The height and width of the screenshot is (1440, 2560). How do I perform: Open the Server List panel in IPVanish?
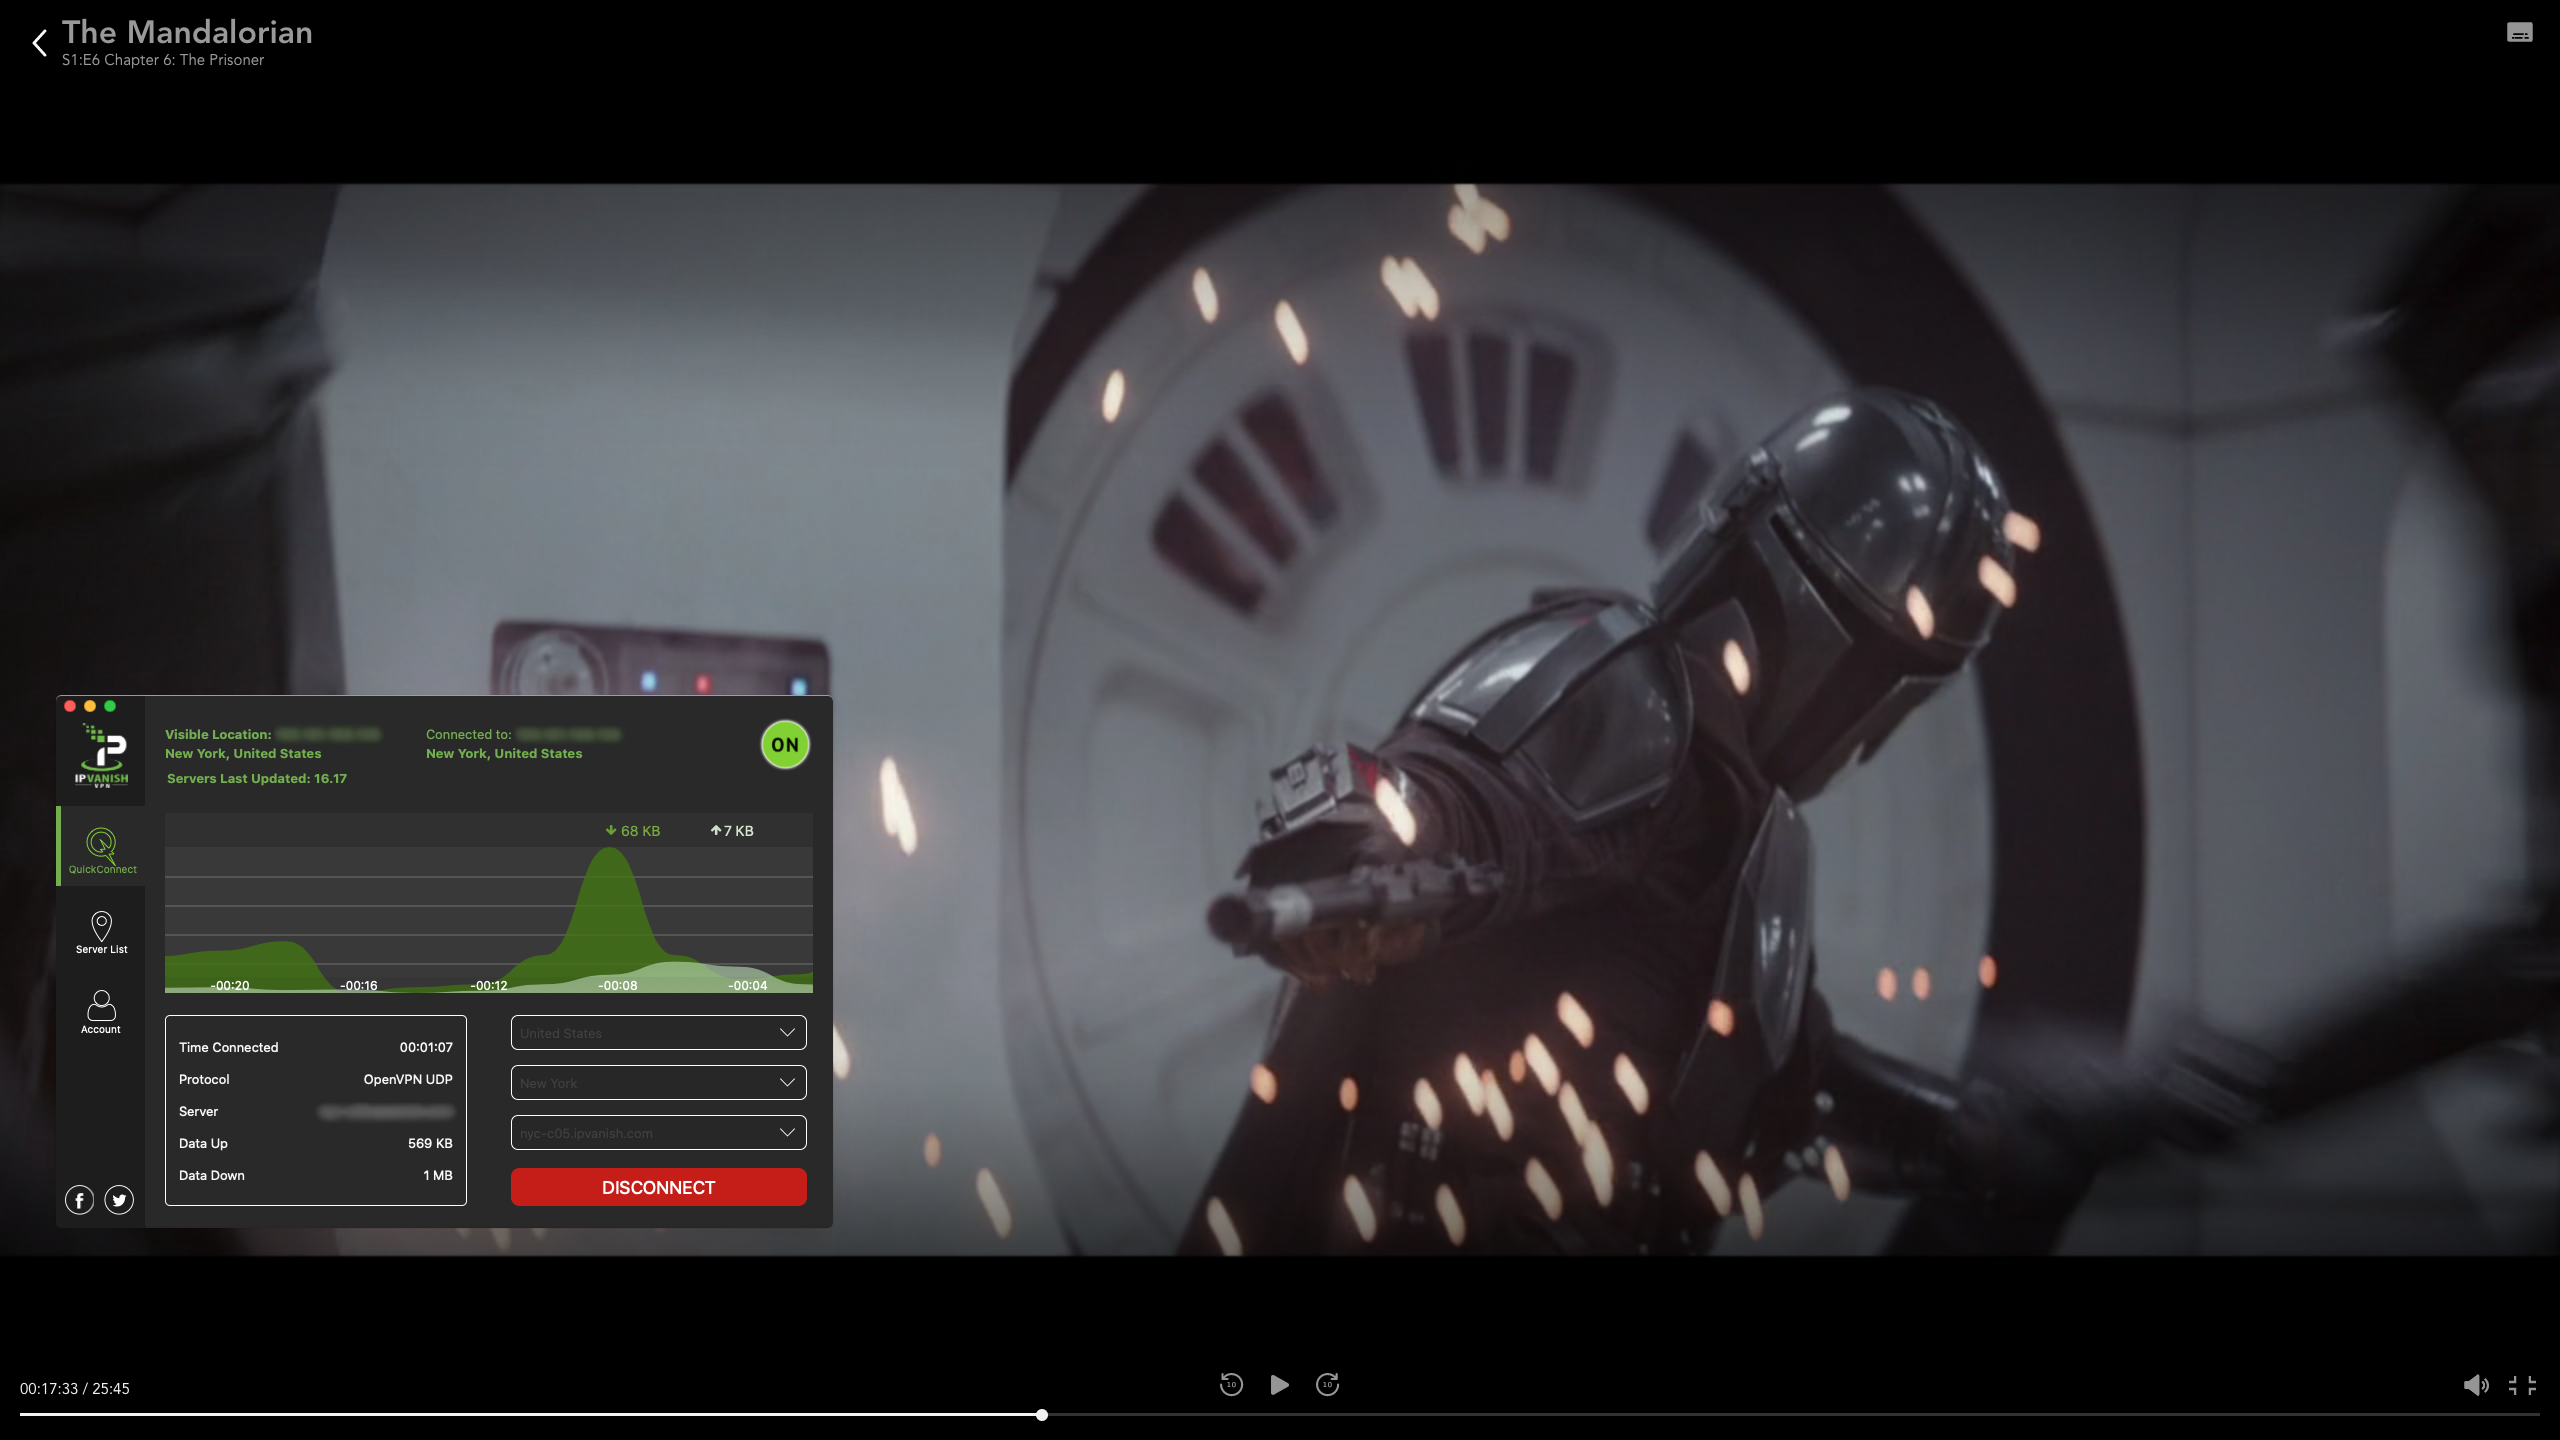coord(100,932)
